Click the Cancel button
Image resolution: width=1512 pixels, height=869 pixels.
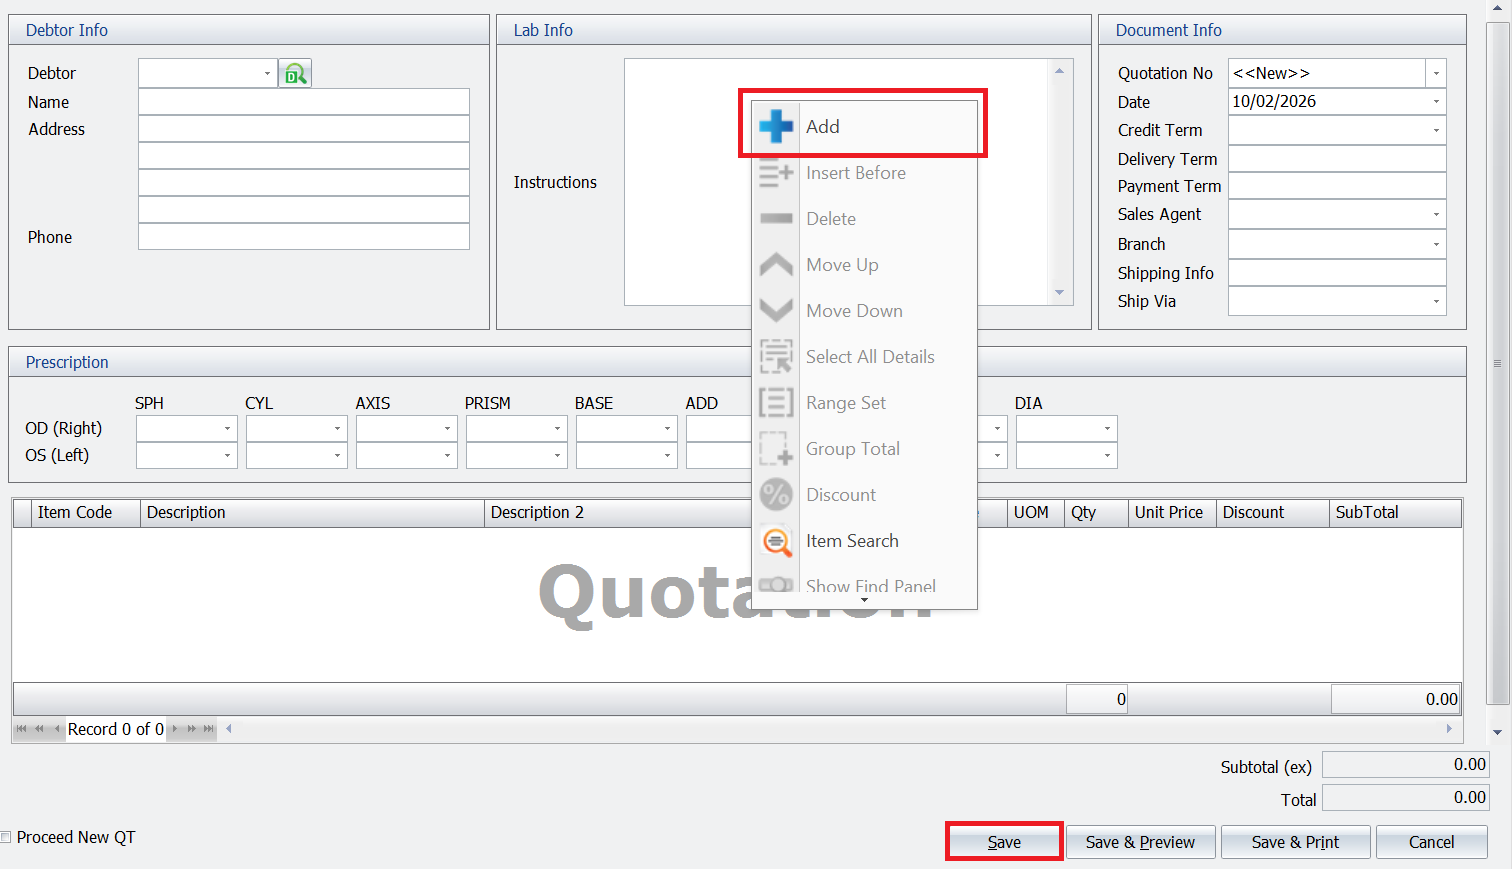(x=1431, y=841)
